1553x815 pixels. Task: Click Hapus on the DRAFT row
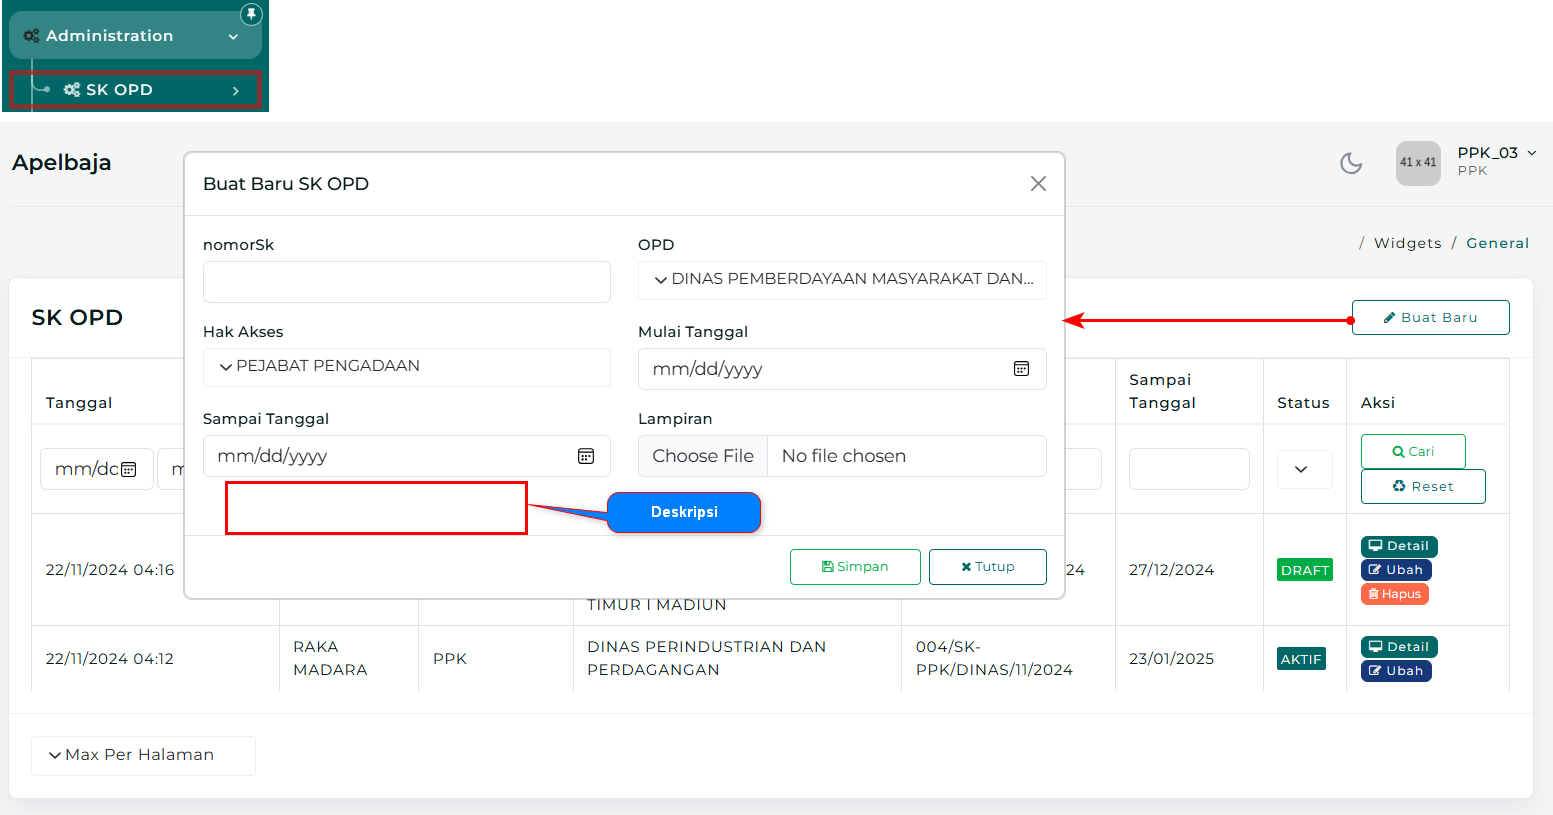(x=1394, y=594)
